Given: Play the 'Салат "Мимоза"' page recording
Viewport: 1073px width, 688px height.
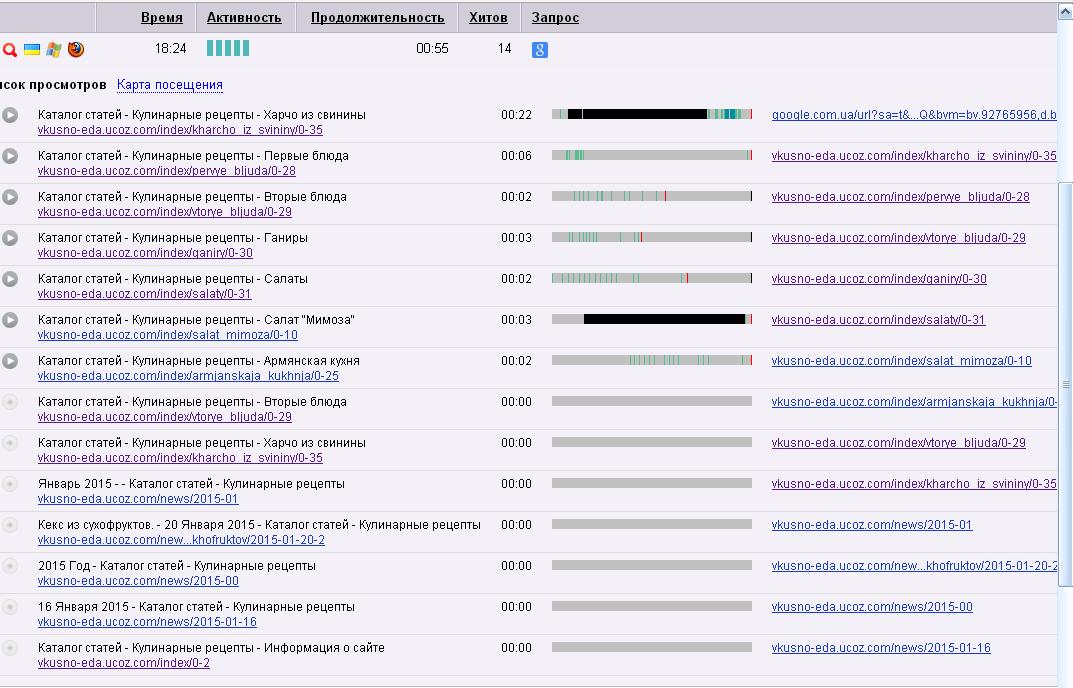Looking at the screenshot, I should click(10, 320).
